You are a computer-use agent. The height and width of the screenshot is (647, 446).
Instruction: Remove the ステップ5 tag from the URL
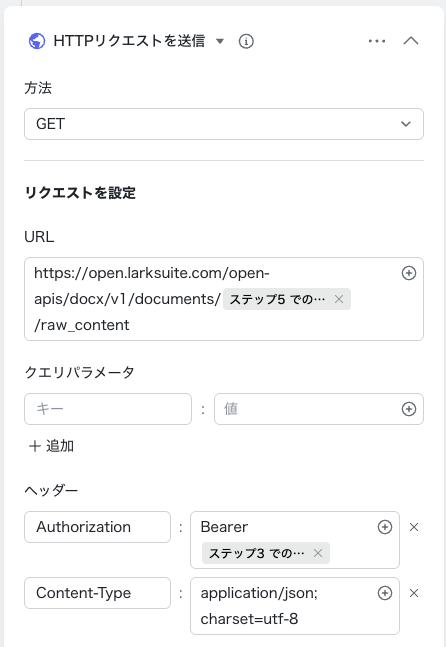pyautogui.click(x=339, y=299)
